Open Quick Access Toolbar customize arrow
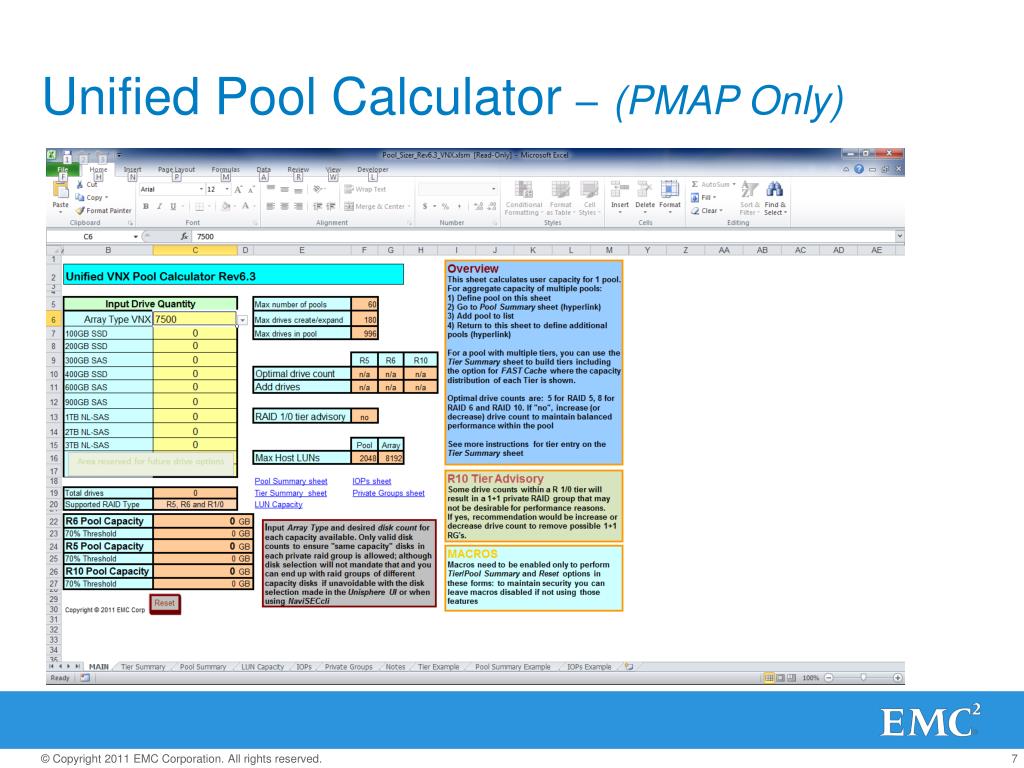The height and width of the screenshot is (768, 1024). [119, 155]
